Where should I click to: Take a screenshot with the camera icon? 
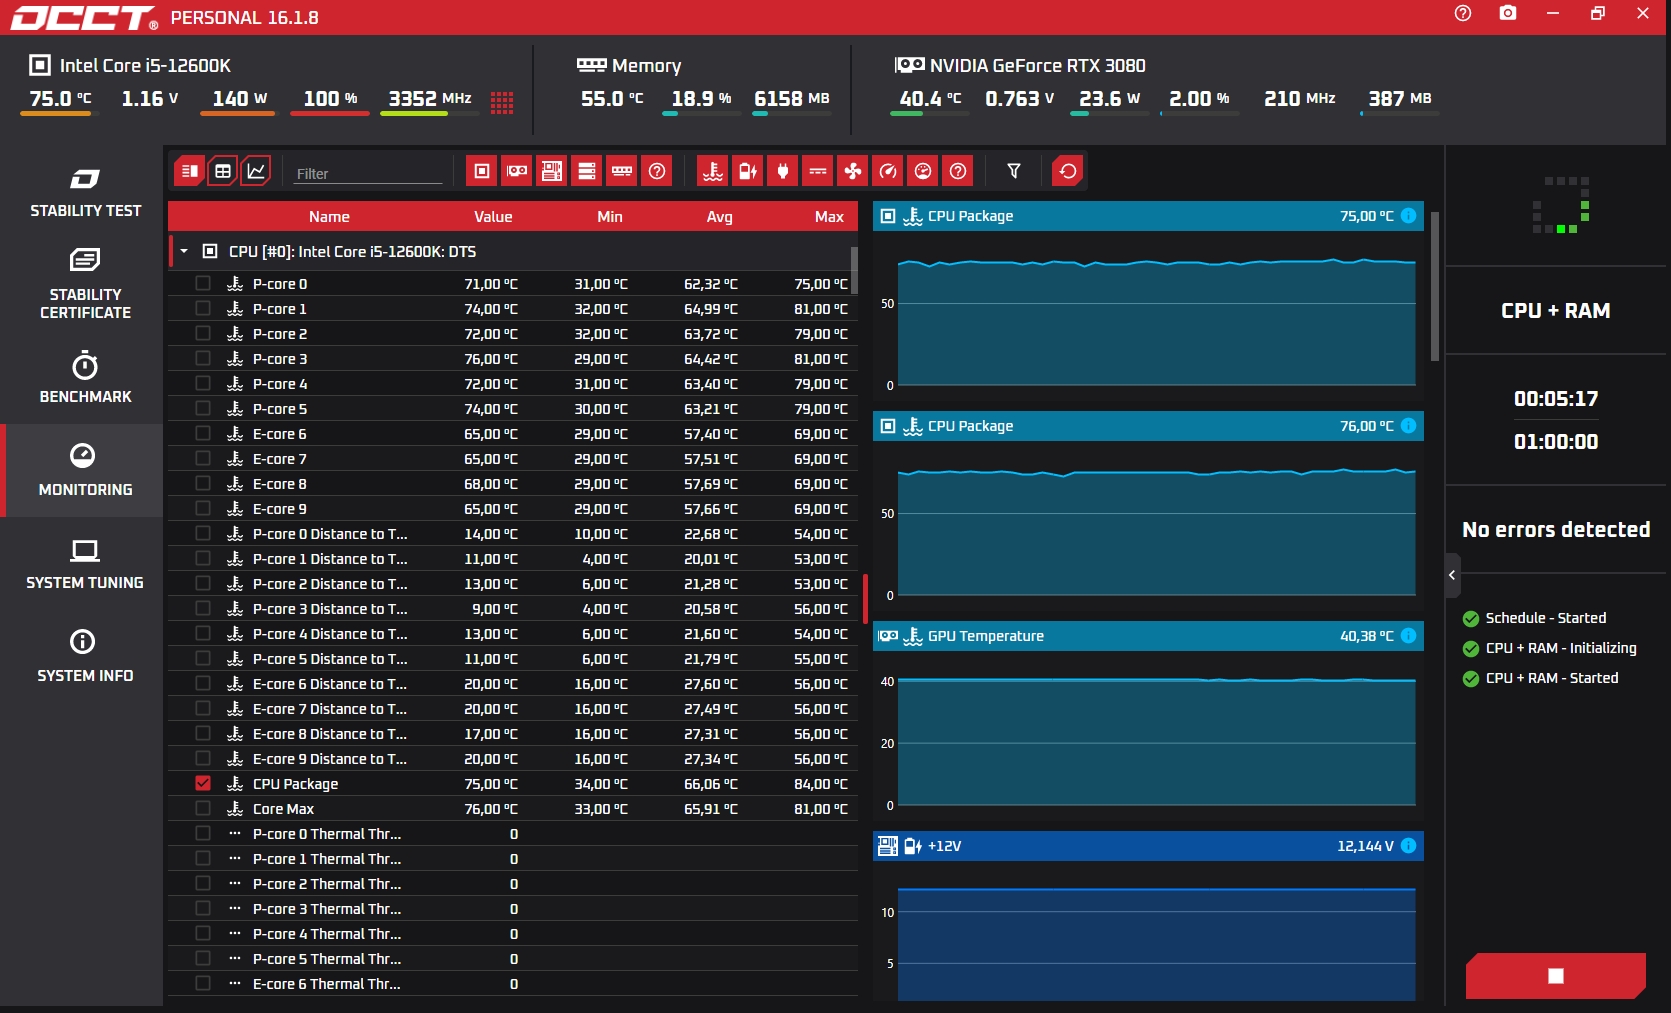coord(1508,13)
